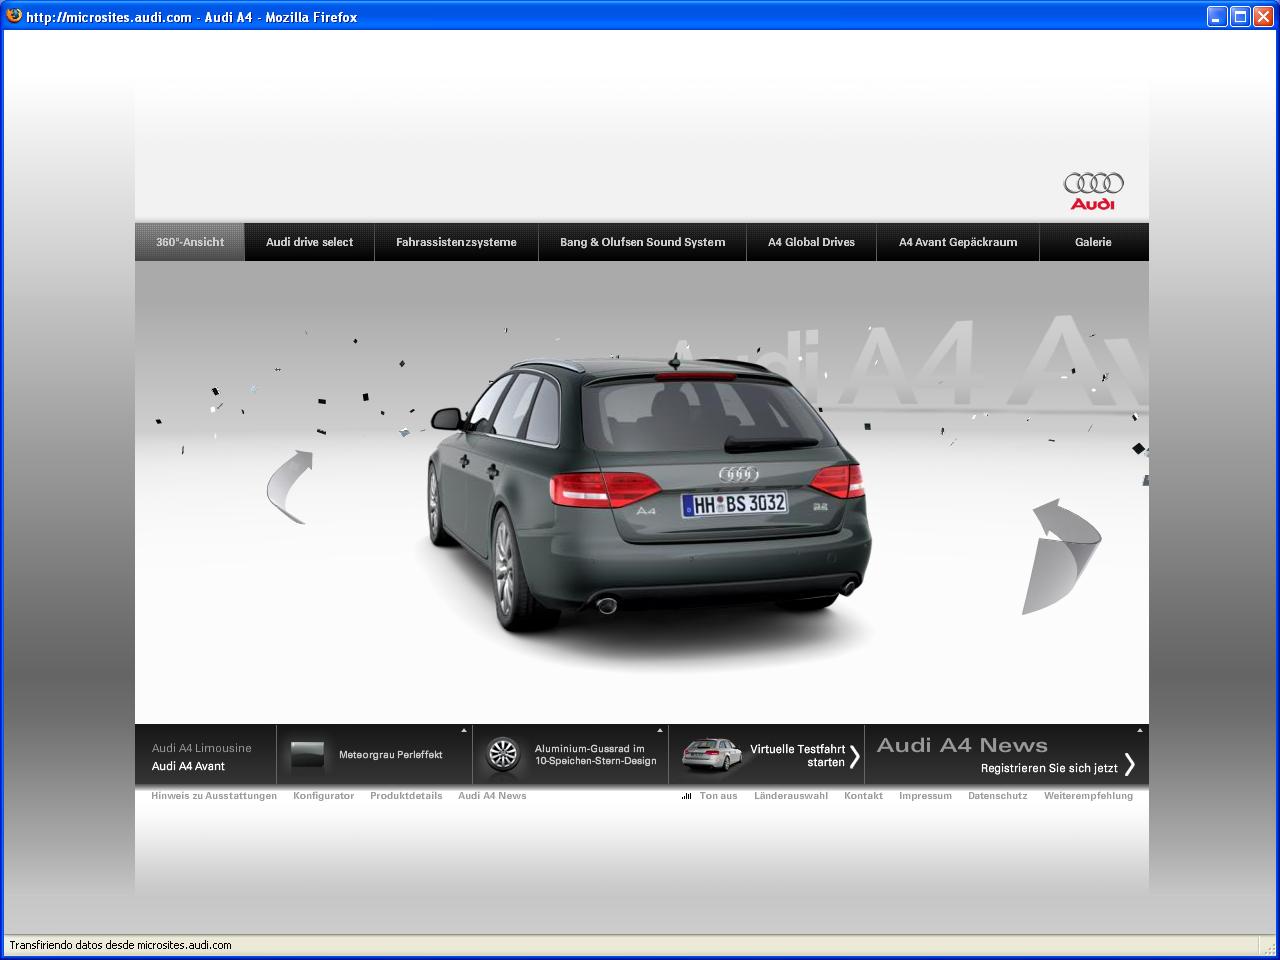Start the Virtuelle Testfahrt
This screenshot has width=1280, height=960.
pos(798,755)
